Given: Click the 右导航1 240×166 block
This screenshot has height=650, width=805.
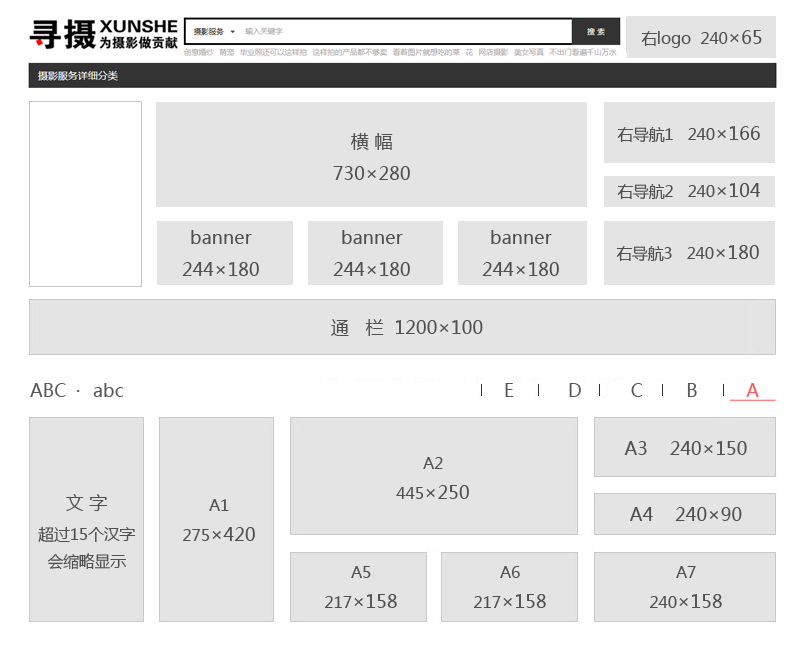Looking at the screenshot, I should coord(689,133).
